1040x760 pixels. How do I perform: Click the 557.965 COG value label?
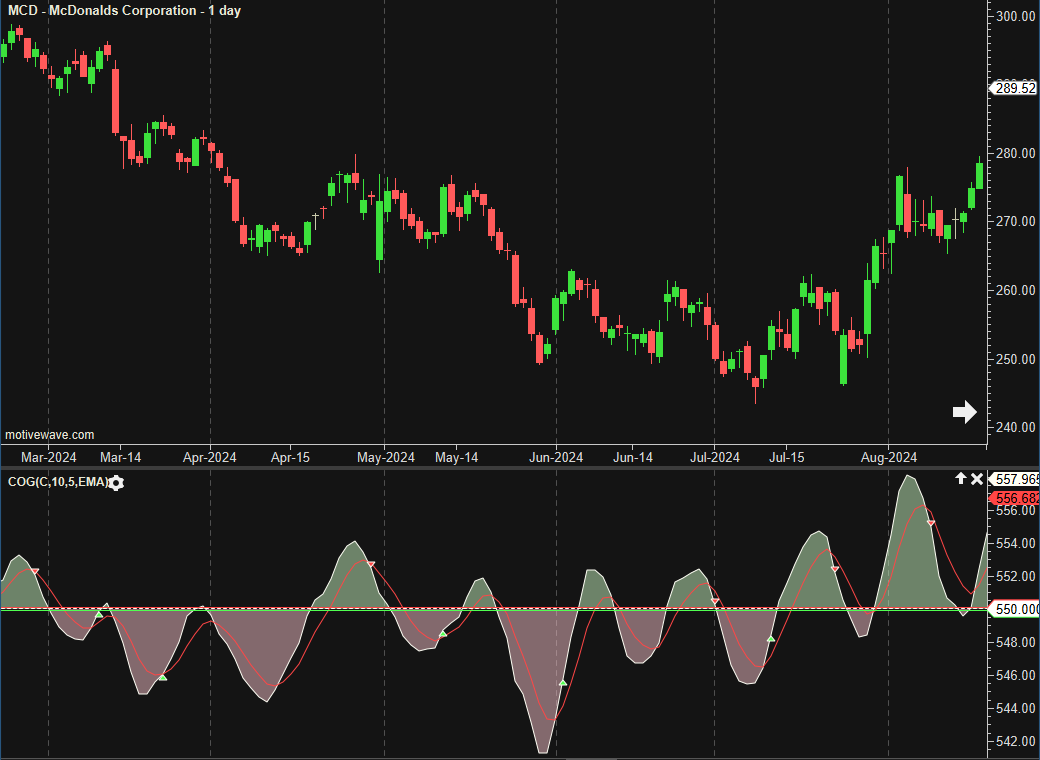[x=1015, y=480]
